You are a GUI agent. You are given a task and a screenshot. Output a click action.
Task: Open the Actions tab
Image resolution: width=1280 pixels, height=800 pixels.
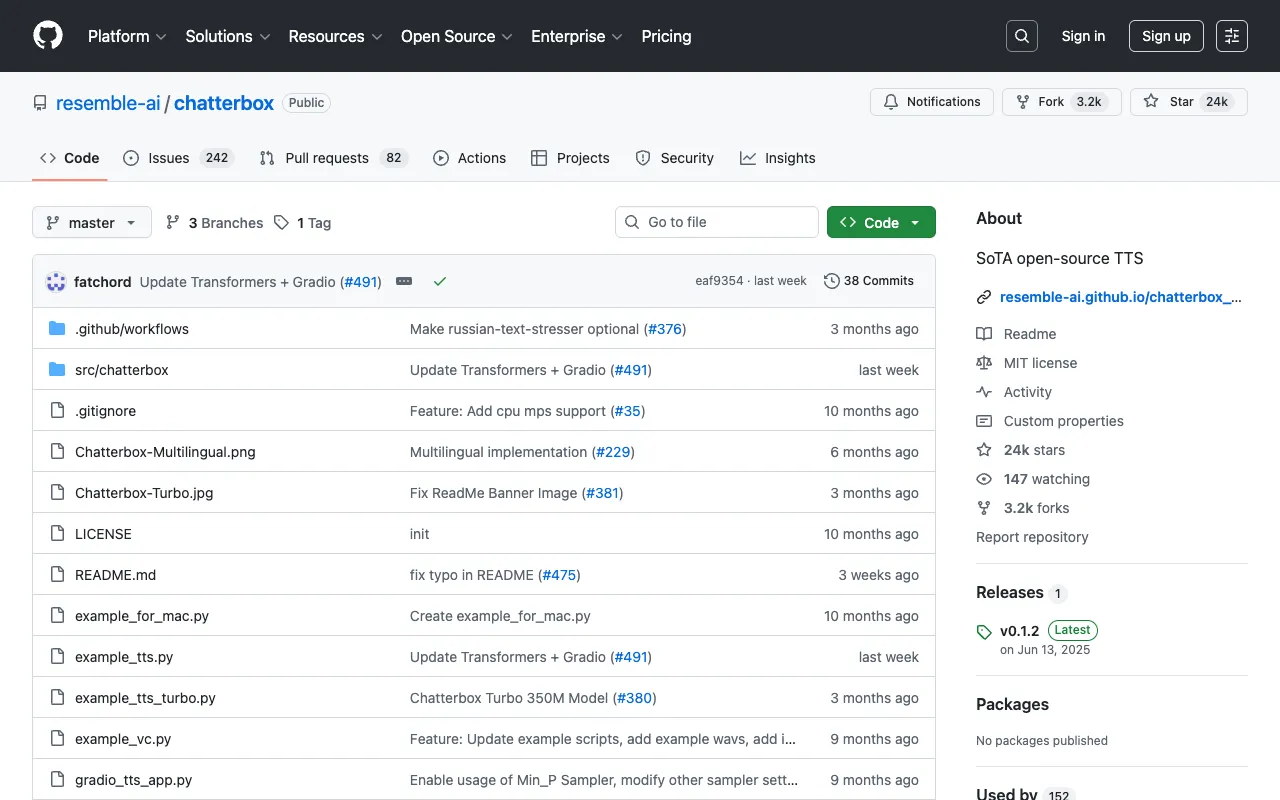(470, 157)
